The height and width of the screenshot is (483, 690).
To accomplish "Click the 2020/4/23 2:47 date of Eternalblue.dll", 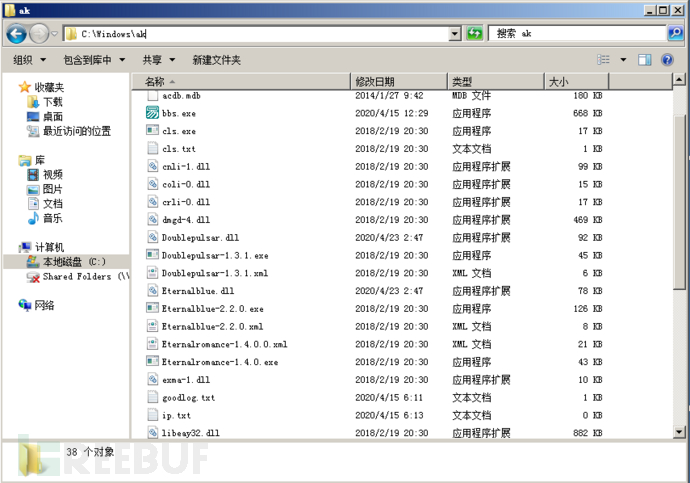I will point(389,291).
